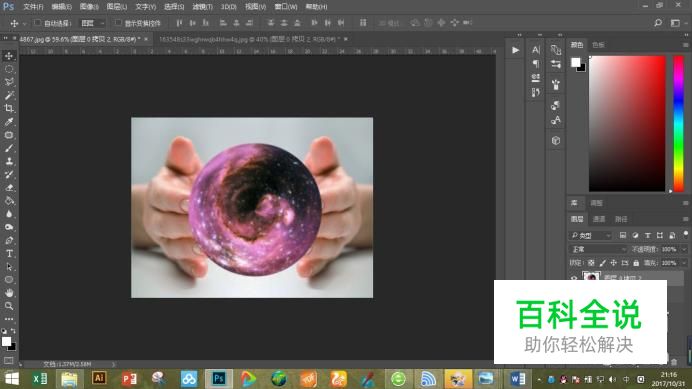
Task: Open the File (文件) menu
Action: pos(34,7)
